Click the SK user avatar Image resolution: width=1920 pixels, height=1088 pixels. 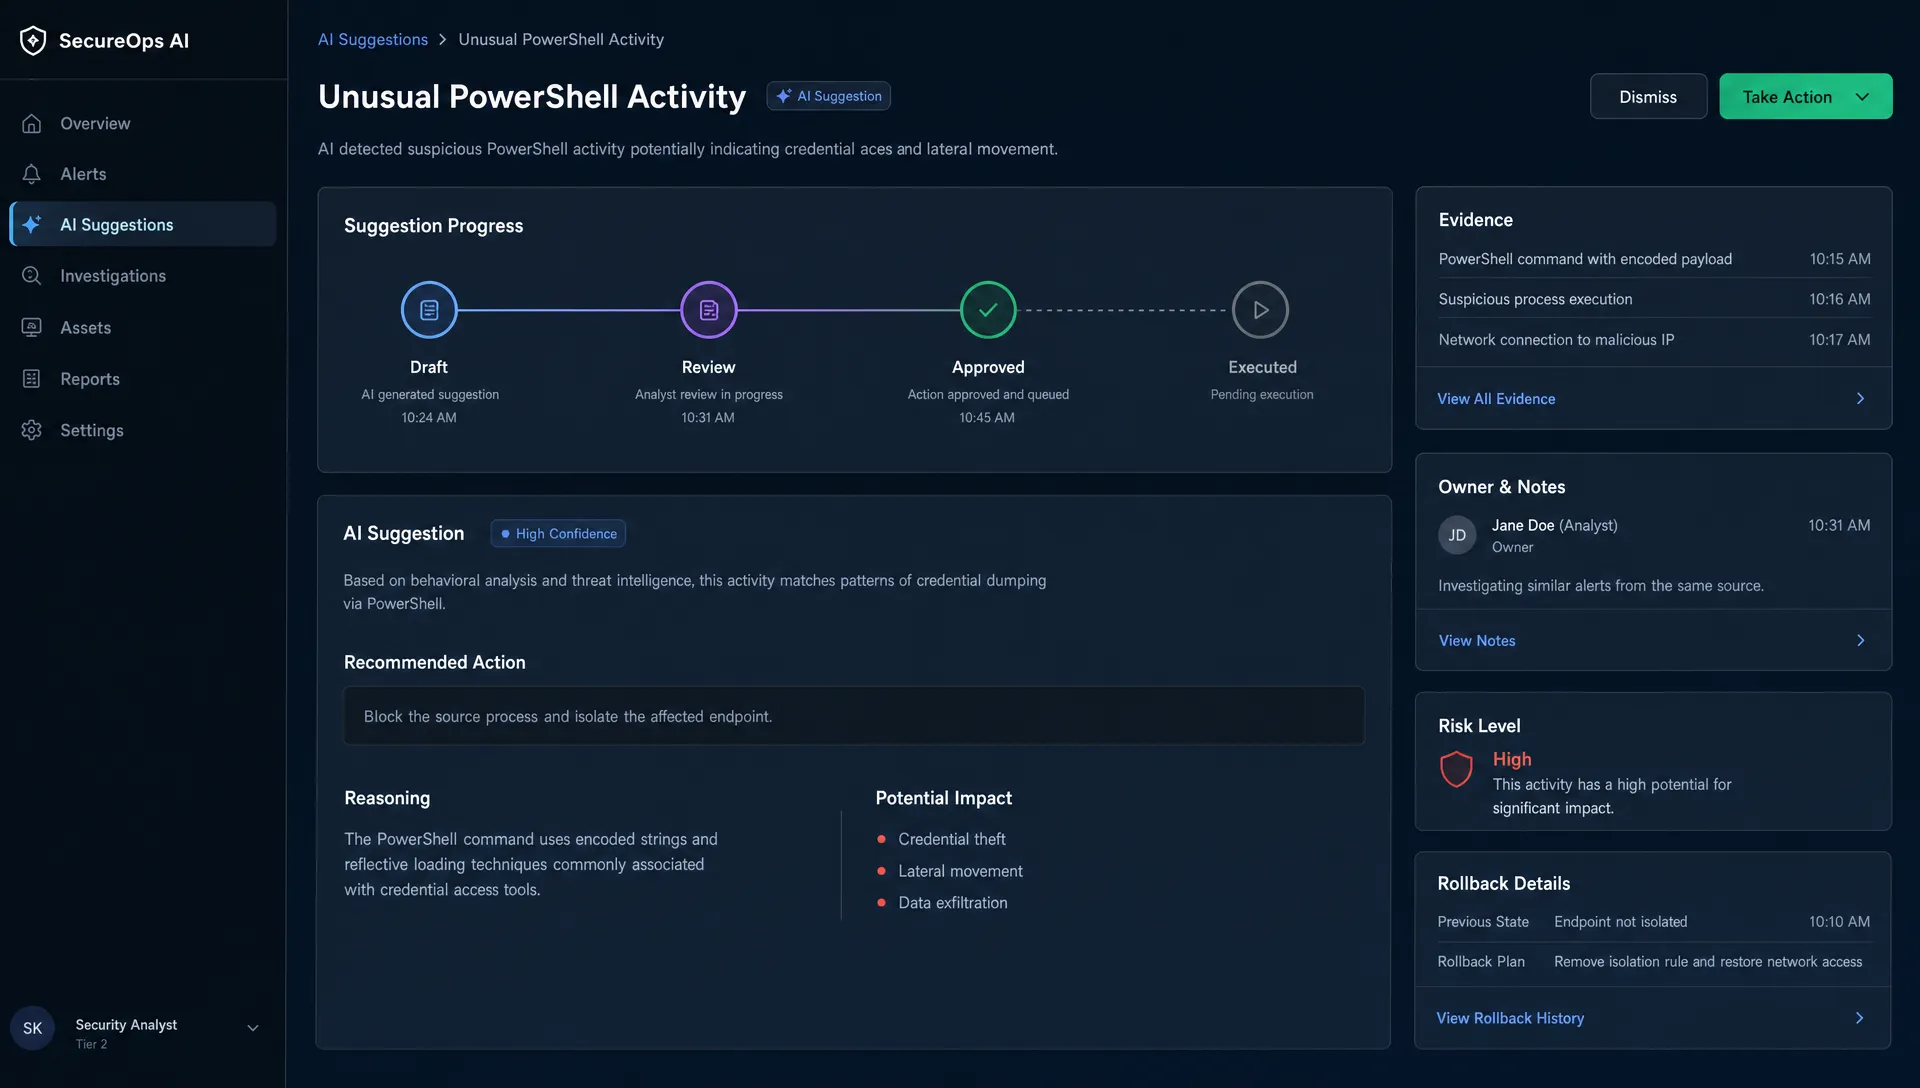[x=32, y=1028]
